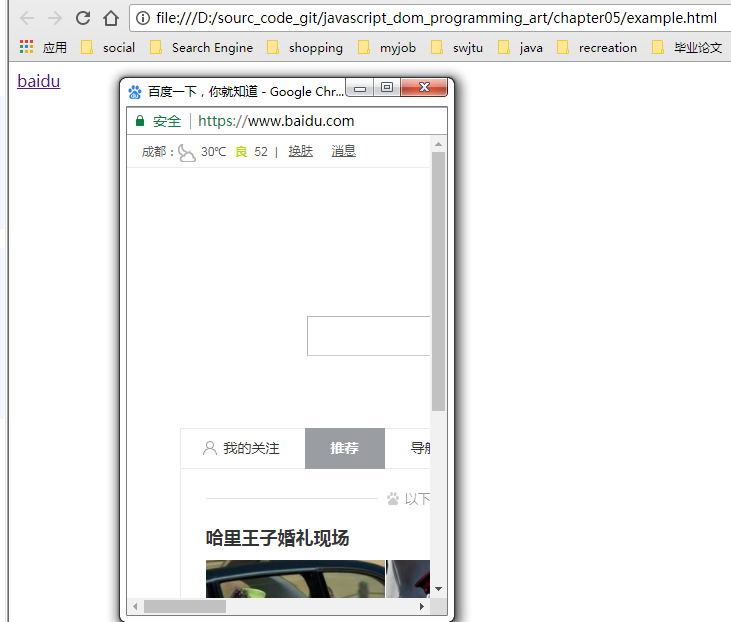Screen dimensions: 731x622
Task: Open the java bookmark folder
Action: click(520, 48)
